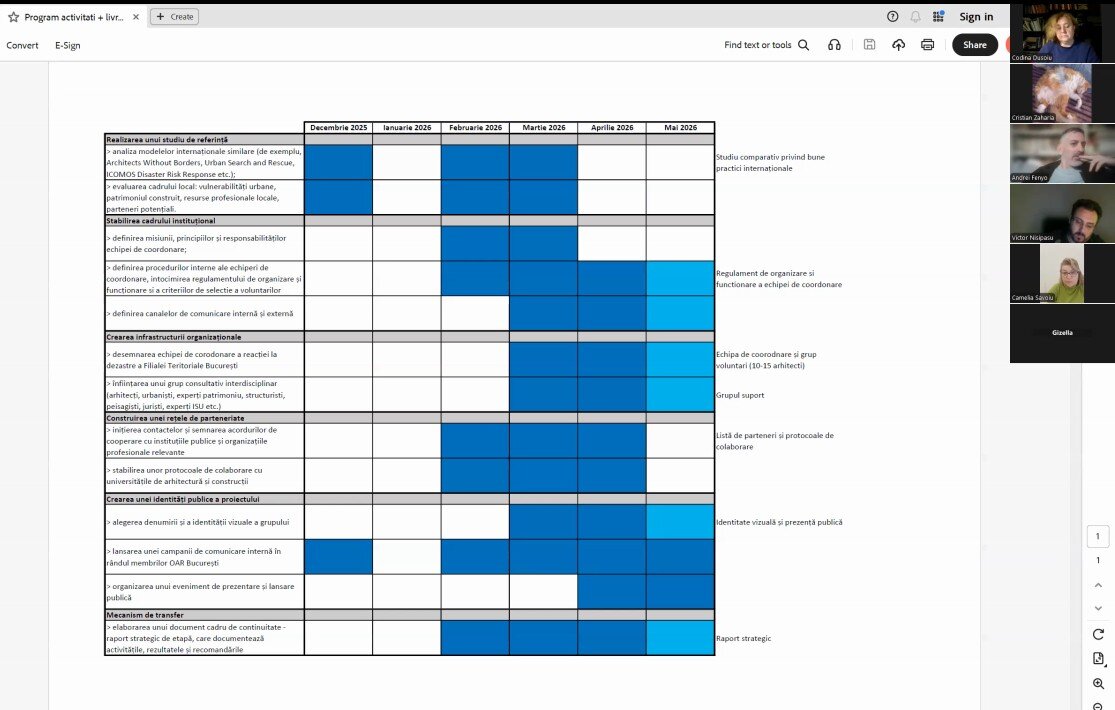
Task: Open the Help question mark icon
Action: tap(892, 16)
